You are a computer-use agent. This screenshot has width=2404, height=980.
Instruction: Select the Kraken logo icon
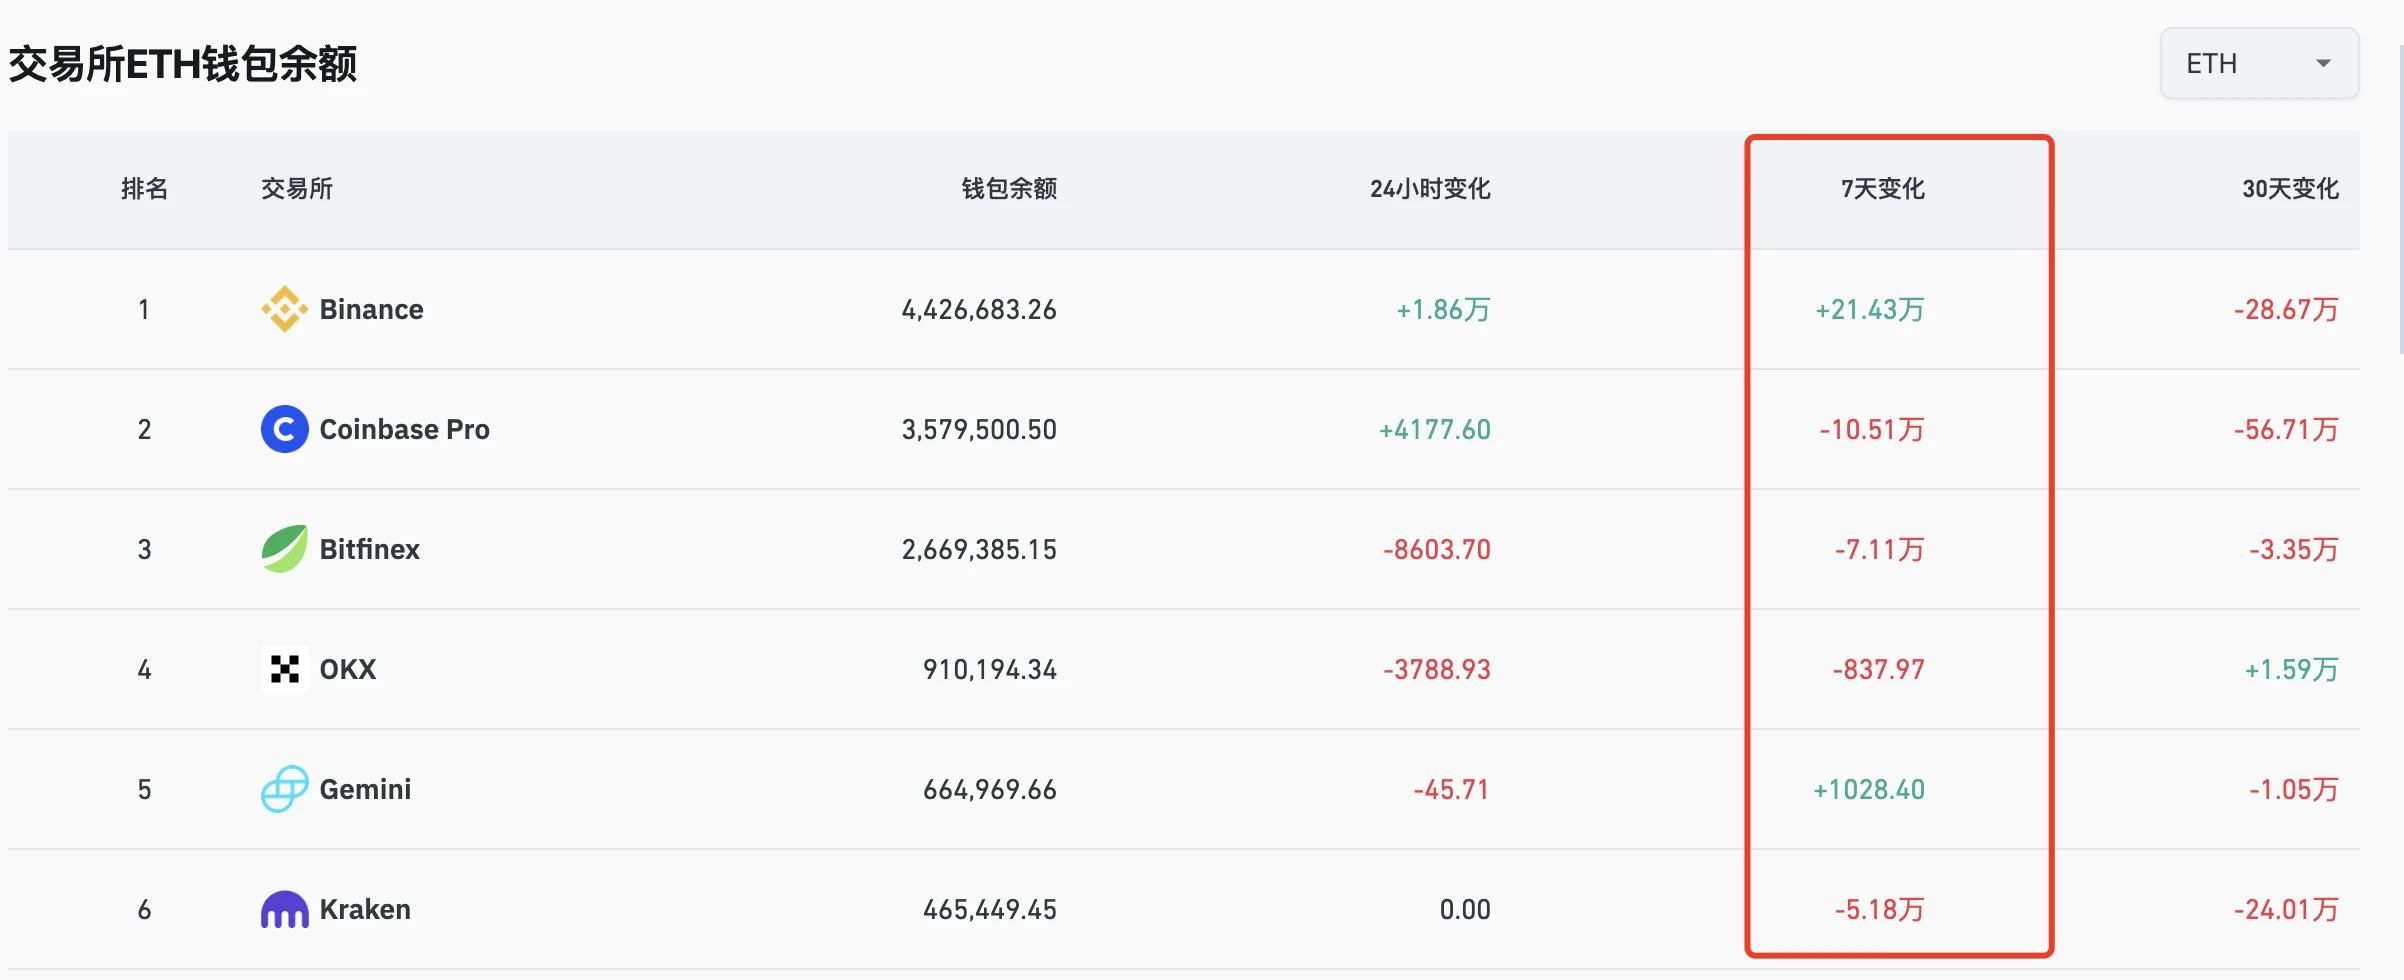click(285, 909)
